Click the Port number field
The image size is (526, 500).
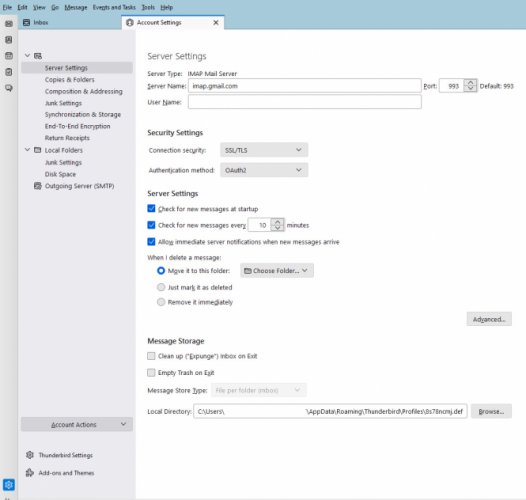pos(452,86)
